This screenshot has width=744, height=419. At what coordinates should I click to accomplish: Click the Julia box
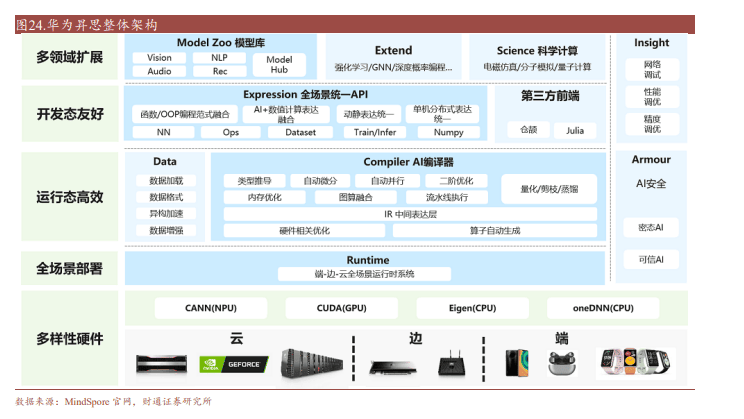(x=575, y=130)
